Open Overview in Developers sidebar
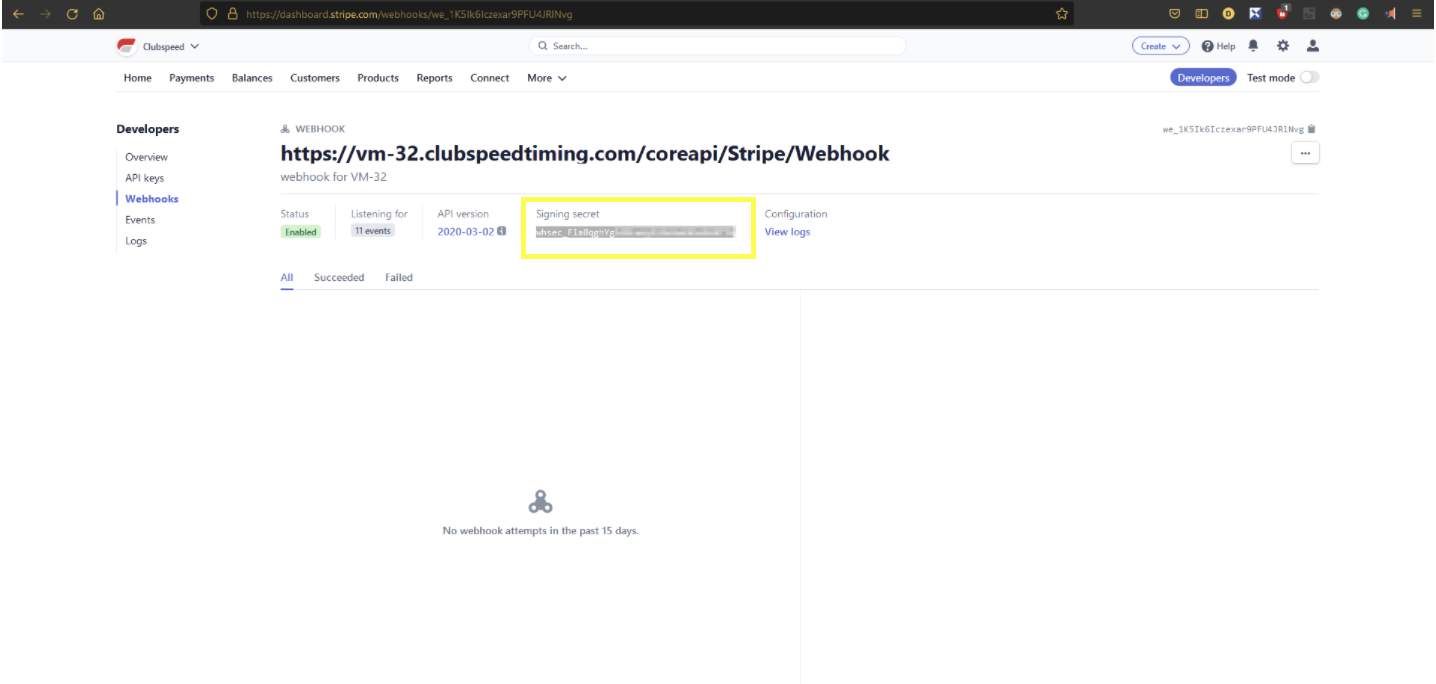This screenshot has height=684, width=1436. pyautogui.click(x=146, y=157)
